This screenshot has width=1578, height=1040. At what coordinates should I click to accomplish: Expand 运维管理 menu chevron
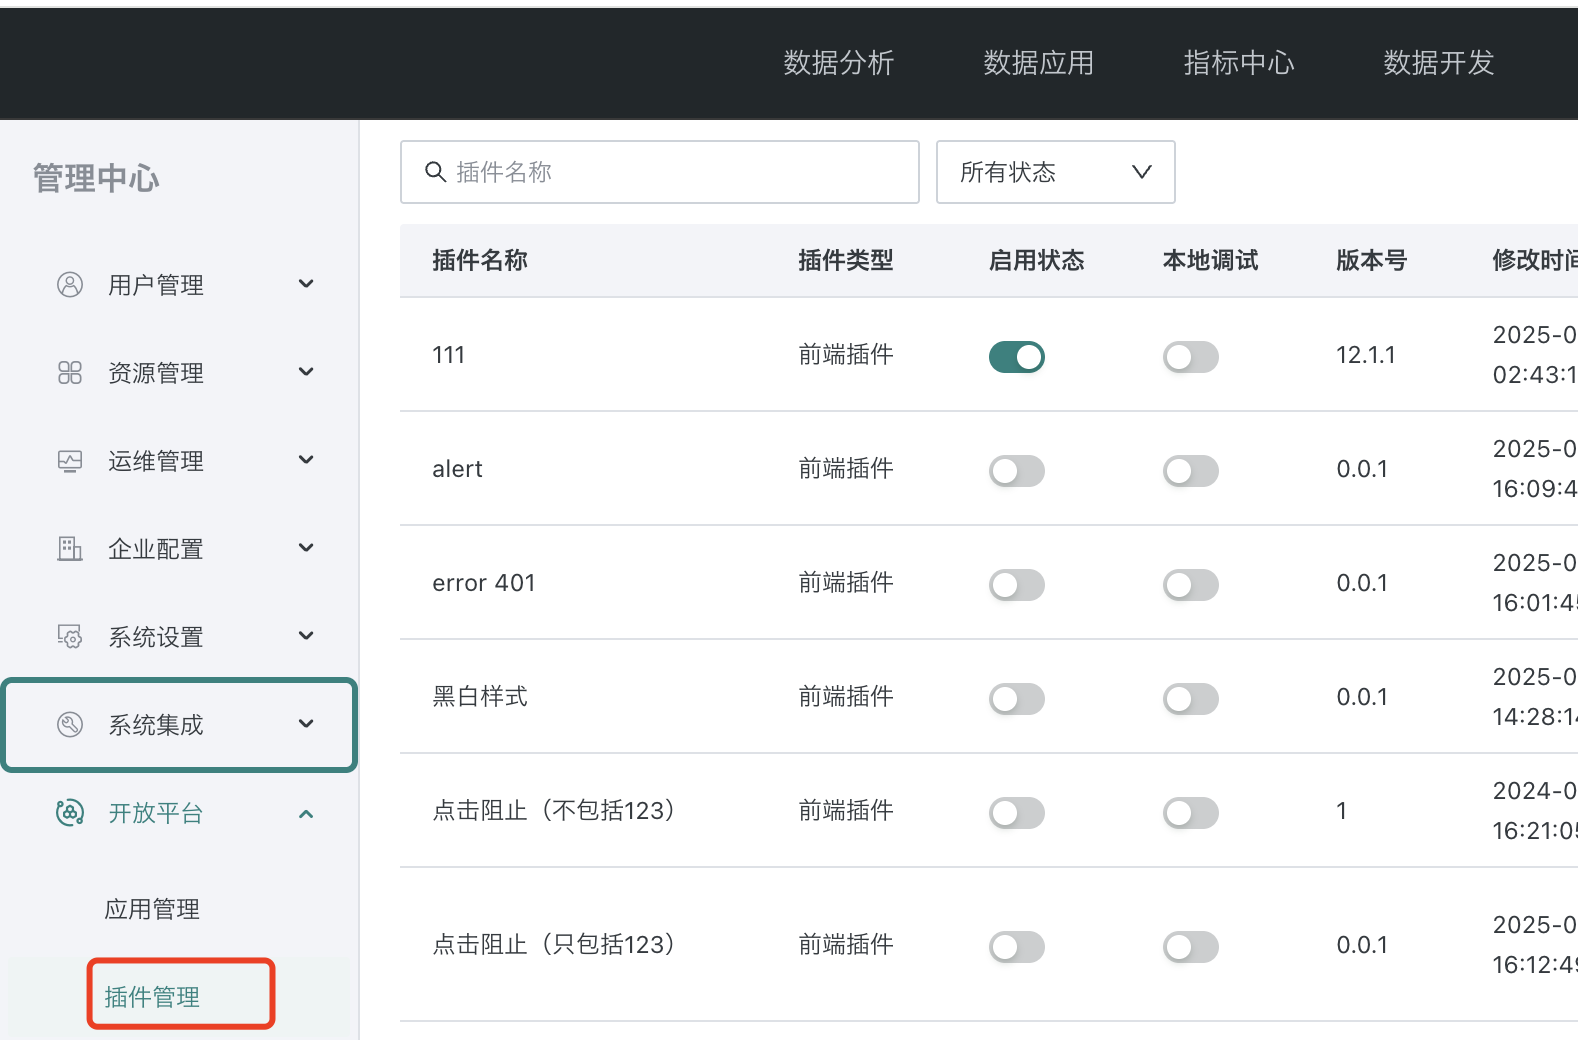point(306,460)
